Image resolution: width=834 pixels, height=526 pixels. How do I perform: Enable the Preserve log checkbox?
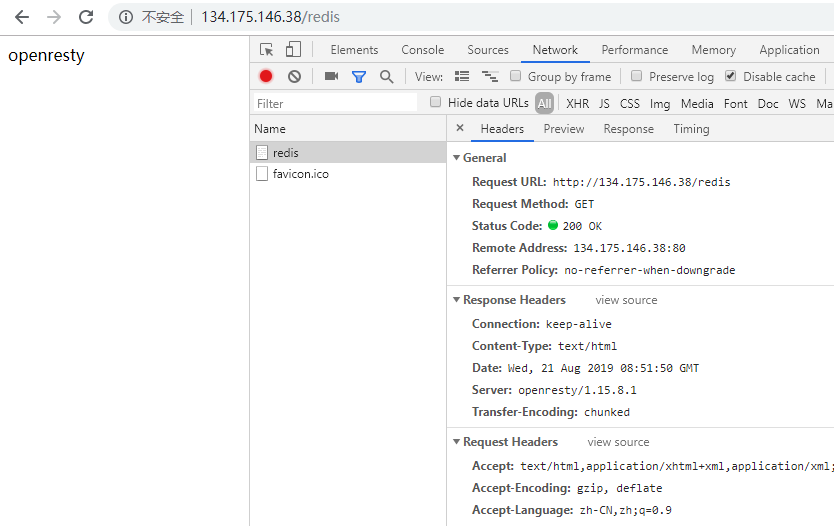(636, 76)
